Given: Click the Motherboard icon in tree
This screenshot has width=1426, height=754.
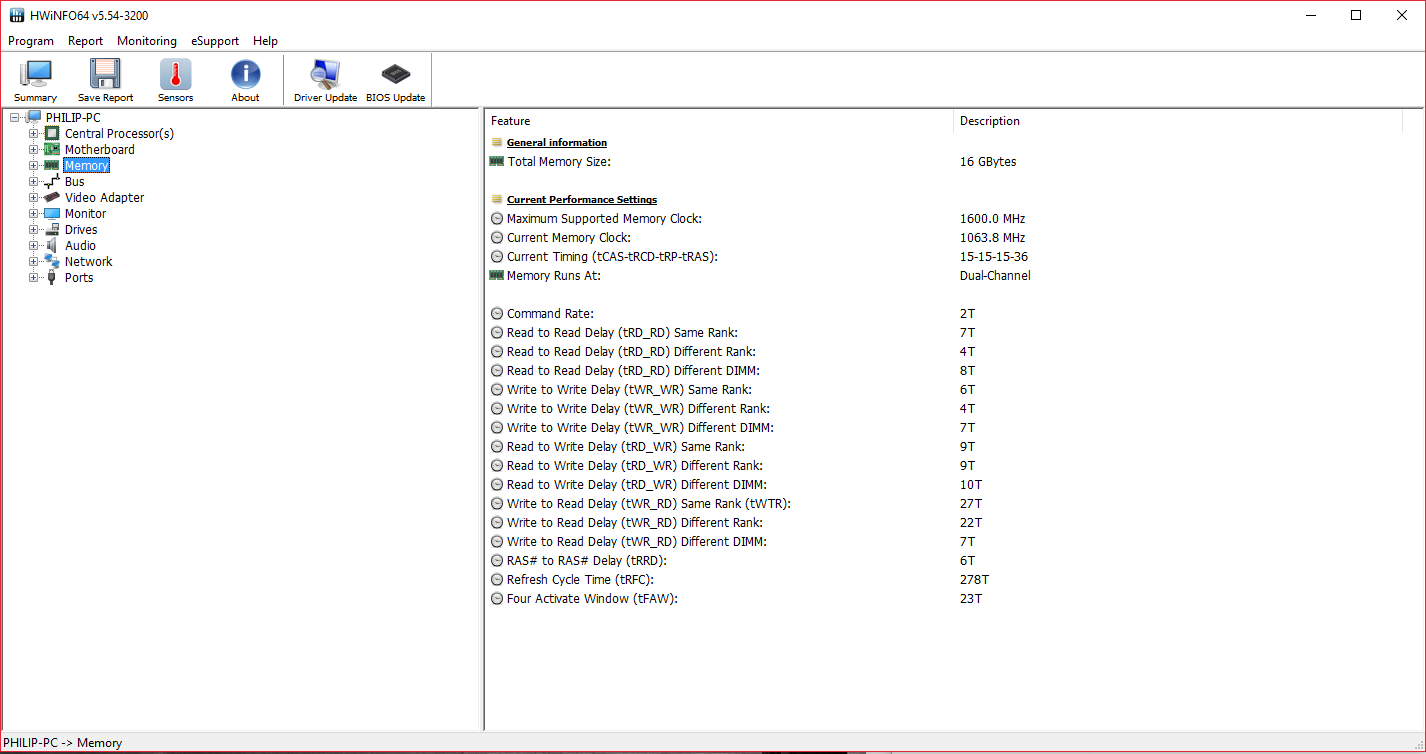Looking at the screenshot, I should [x=52, y=149].
